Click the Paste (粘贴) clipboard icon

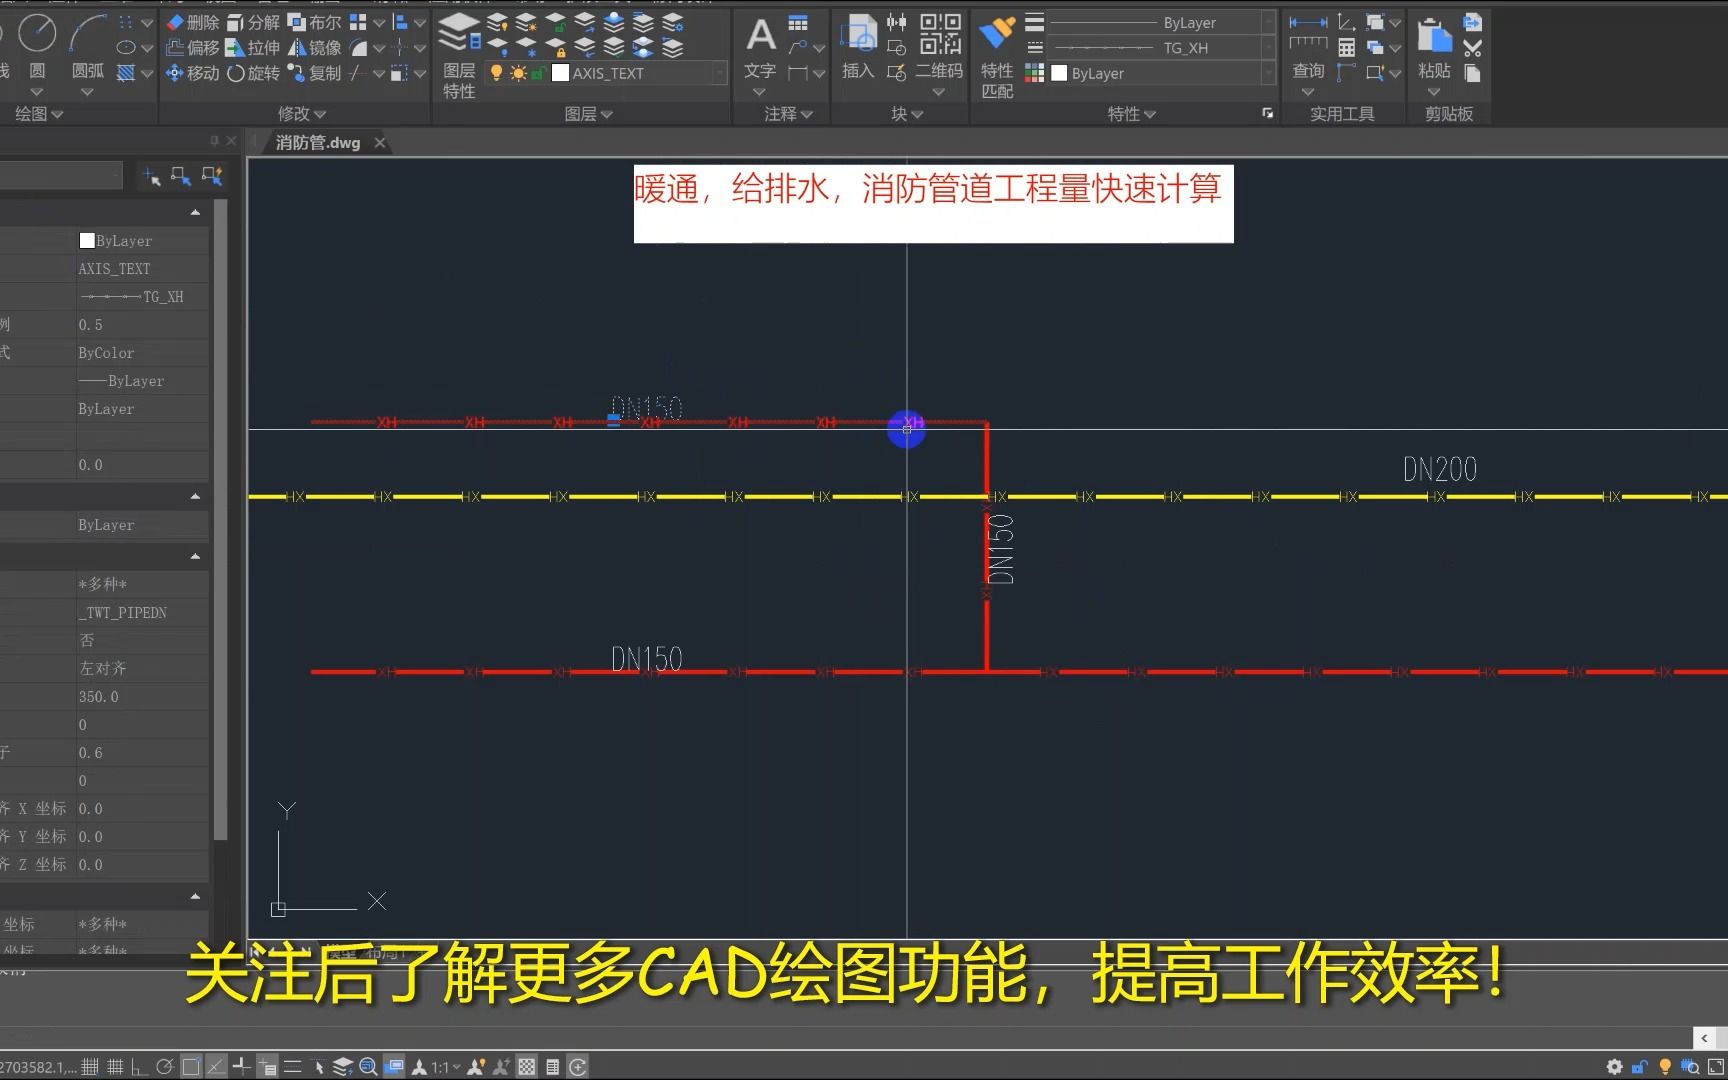point(1434,47)
